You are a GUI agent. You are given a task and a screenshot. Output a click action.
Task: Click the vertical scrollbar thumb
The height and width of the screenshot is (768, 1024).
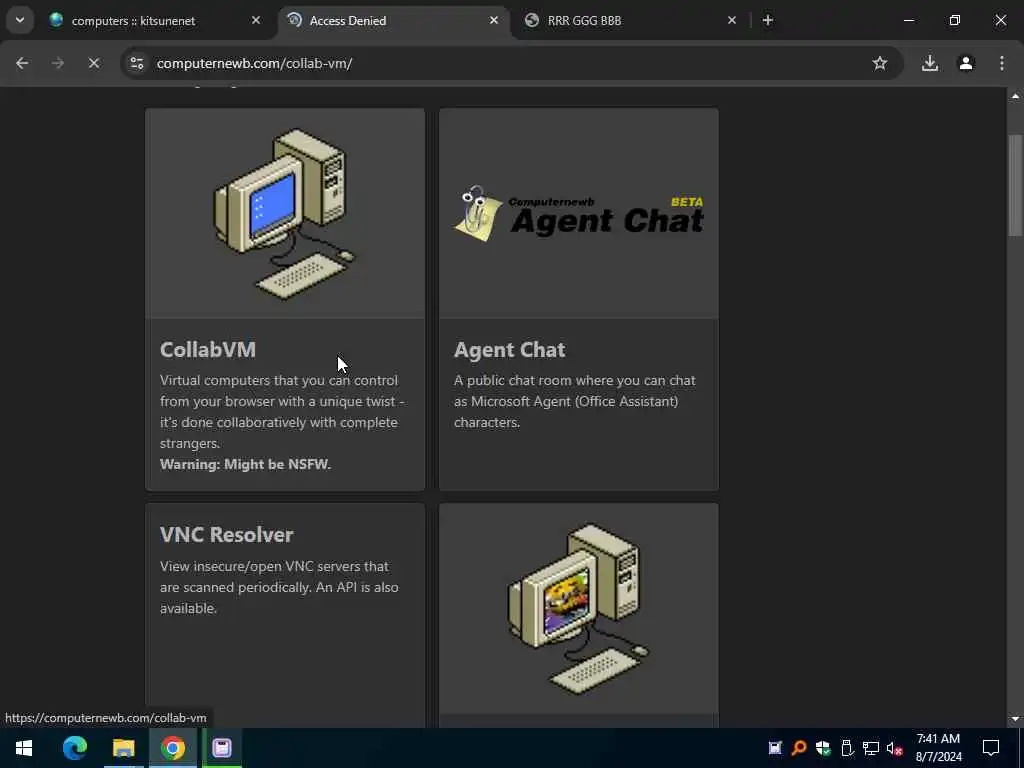pos(1015,185)
